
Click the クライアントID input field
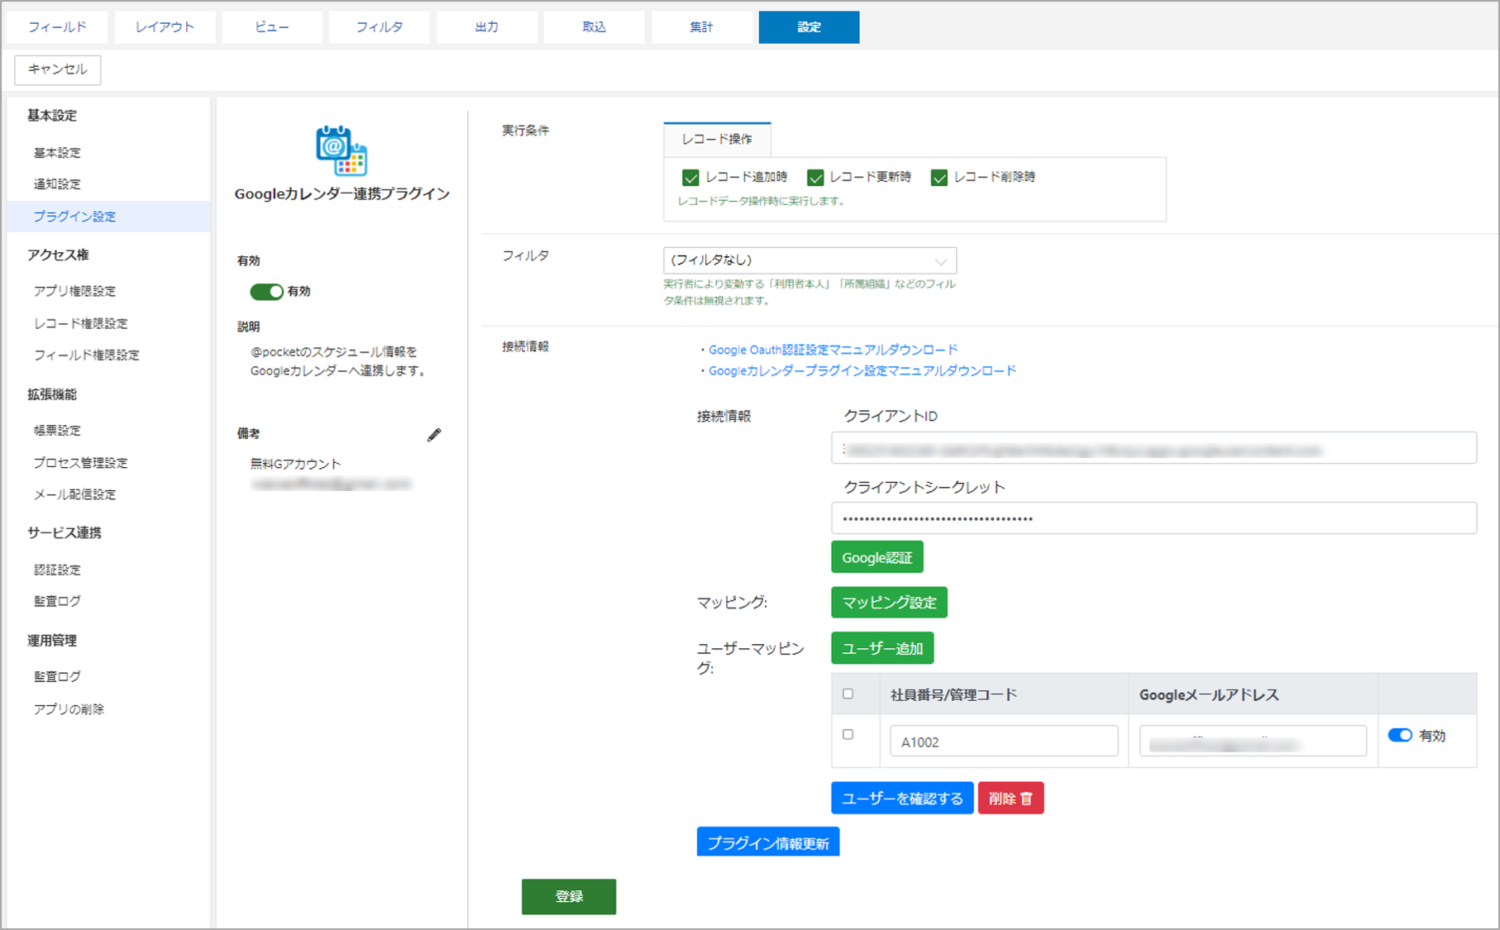(x=1154, y=448)
